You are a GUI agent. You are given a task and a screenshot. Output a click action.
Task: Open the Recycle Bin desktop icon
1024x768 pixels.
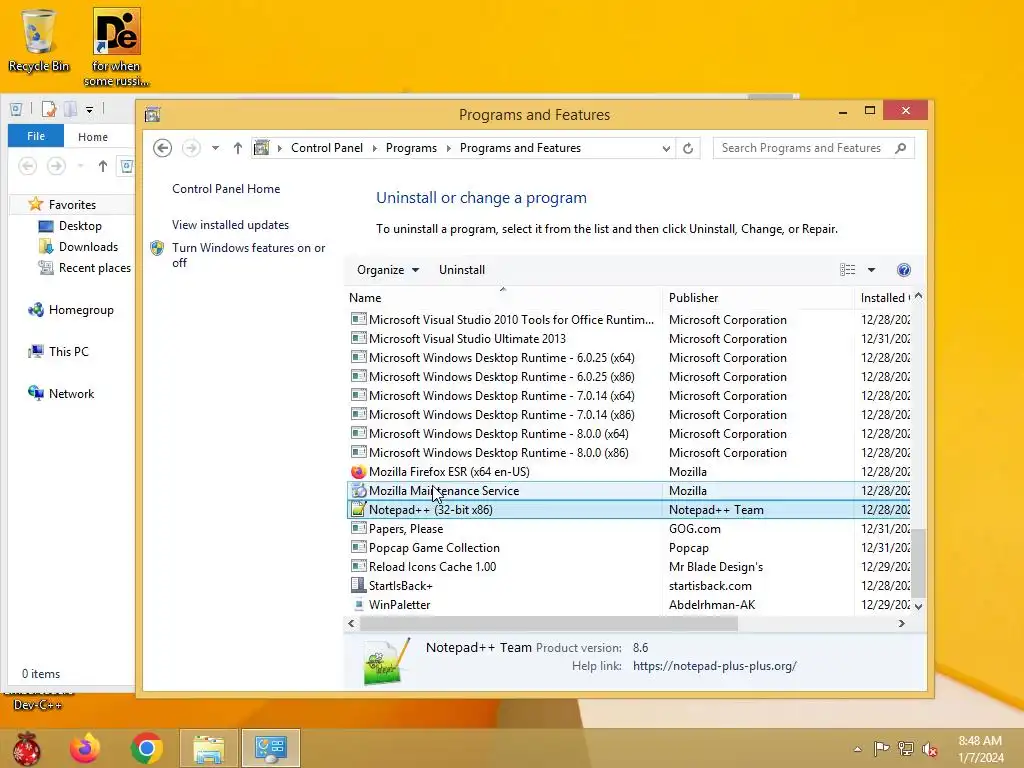point(39,40)
